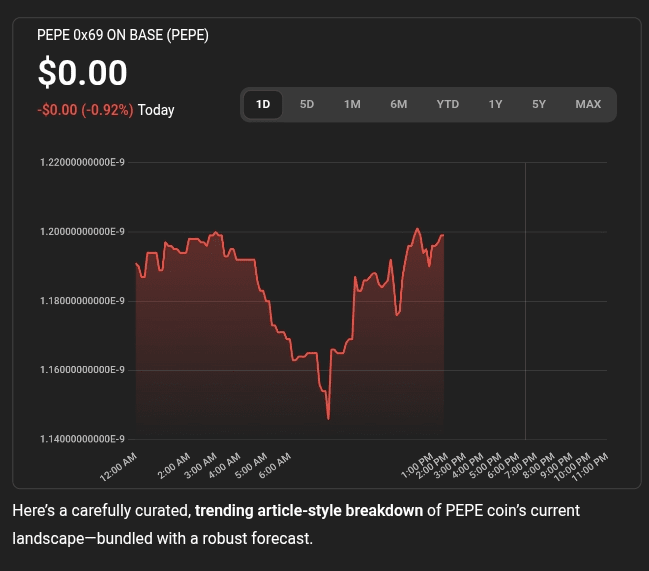Select the 1D time range tab
Screen dimensions: 649x571
tap(263, 104)
